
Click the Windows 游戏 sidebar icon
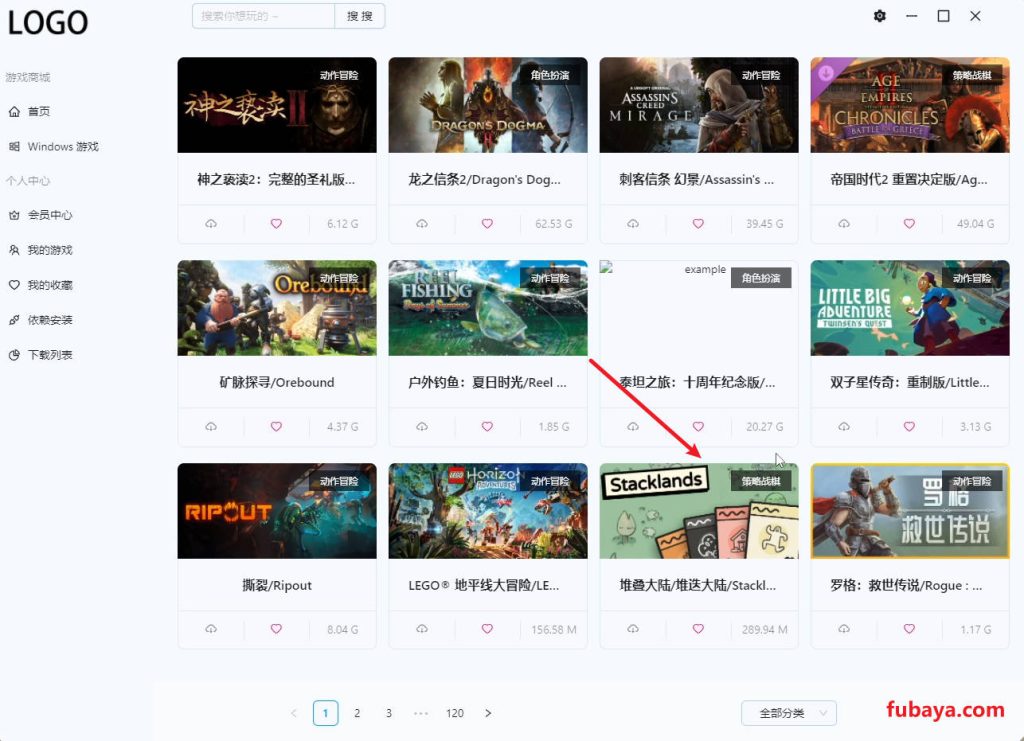(x=14, y=146)
